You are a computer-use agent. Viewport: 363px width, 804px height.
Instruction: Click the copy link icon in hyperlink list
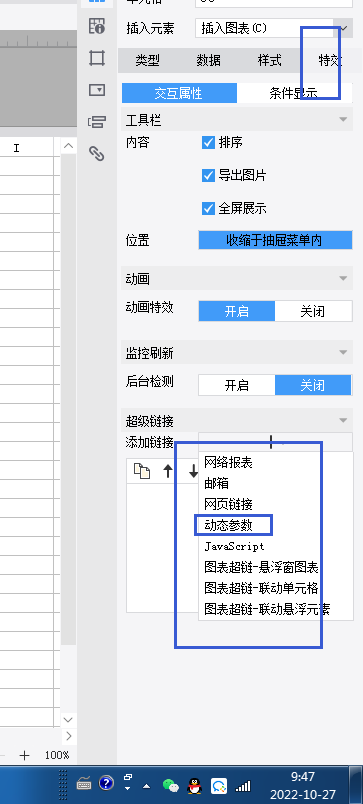pyautogui.click(x=142, y=471)
